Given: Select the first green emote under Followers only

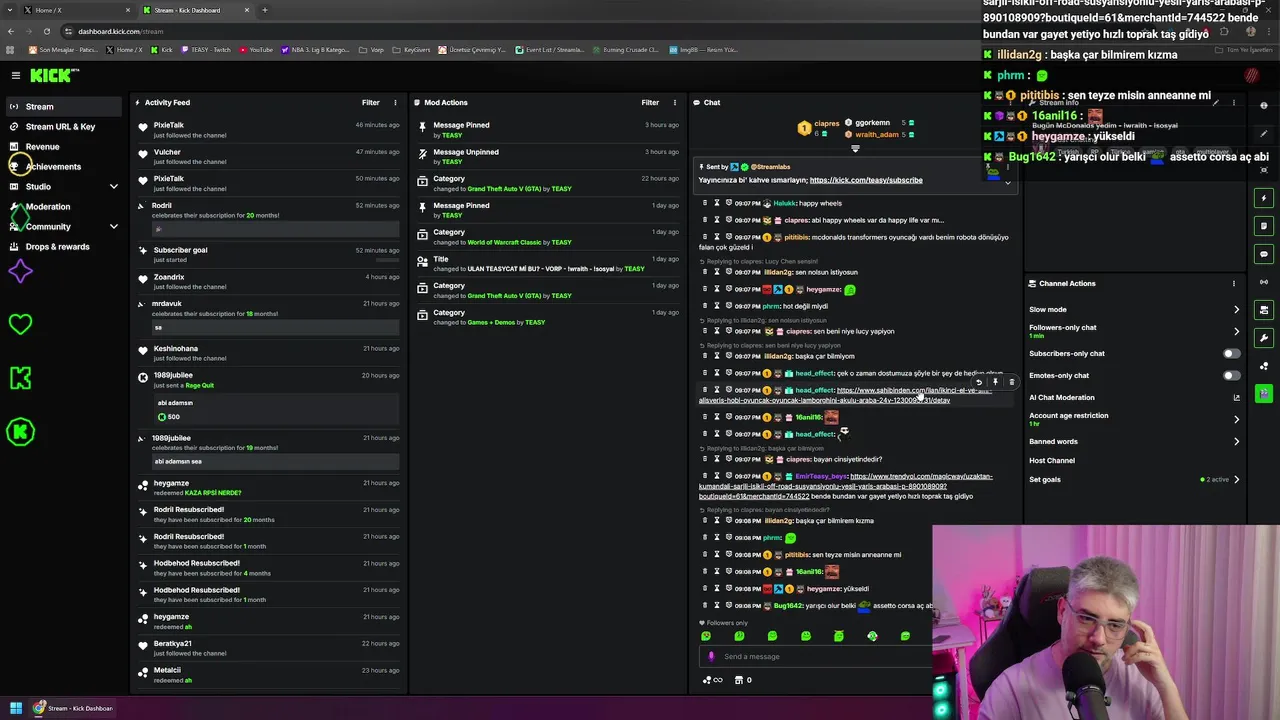Looking at the screenshot, I should pyautogui.click(x=706, y=636).
